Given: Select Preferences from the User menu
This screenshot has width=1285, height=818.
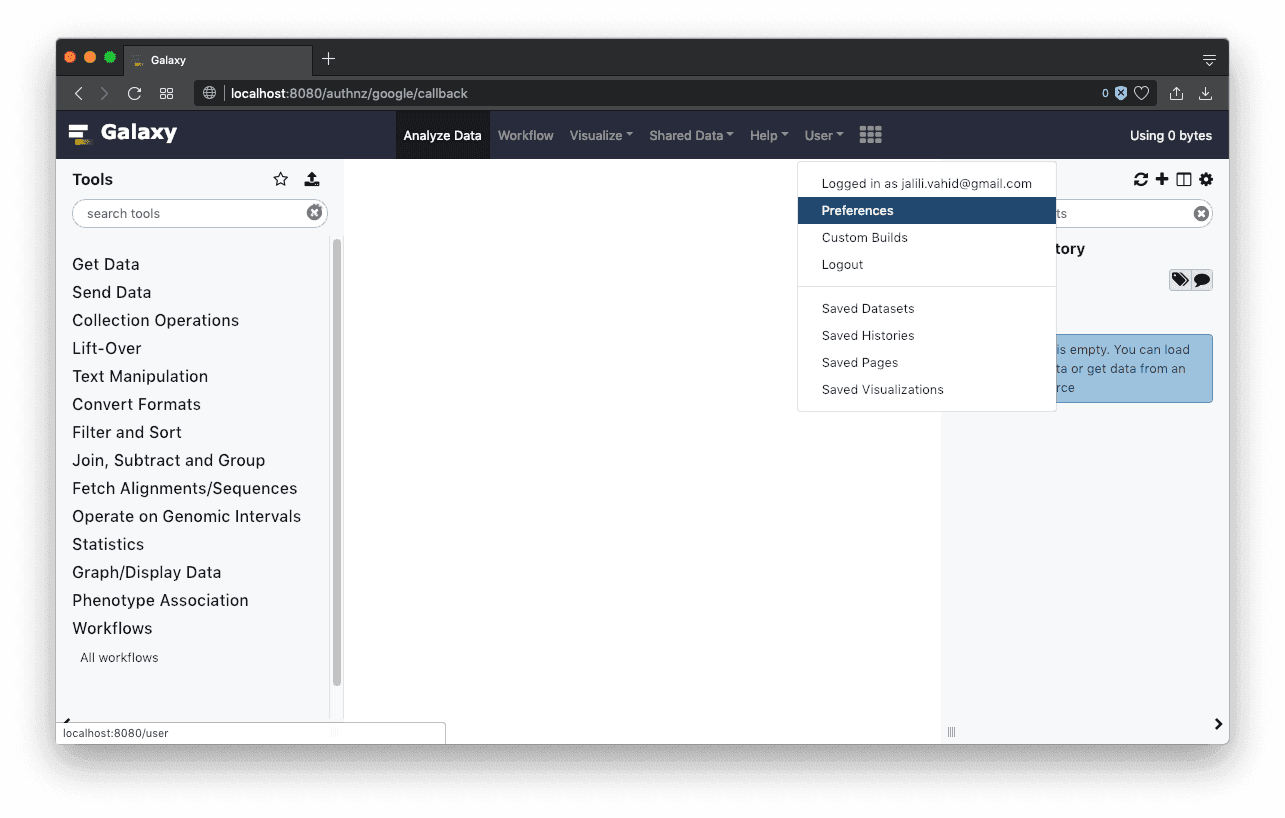Looking at the screenshot, I should click(857, 211).
